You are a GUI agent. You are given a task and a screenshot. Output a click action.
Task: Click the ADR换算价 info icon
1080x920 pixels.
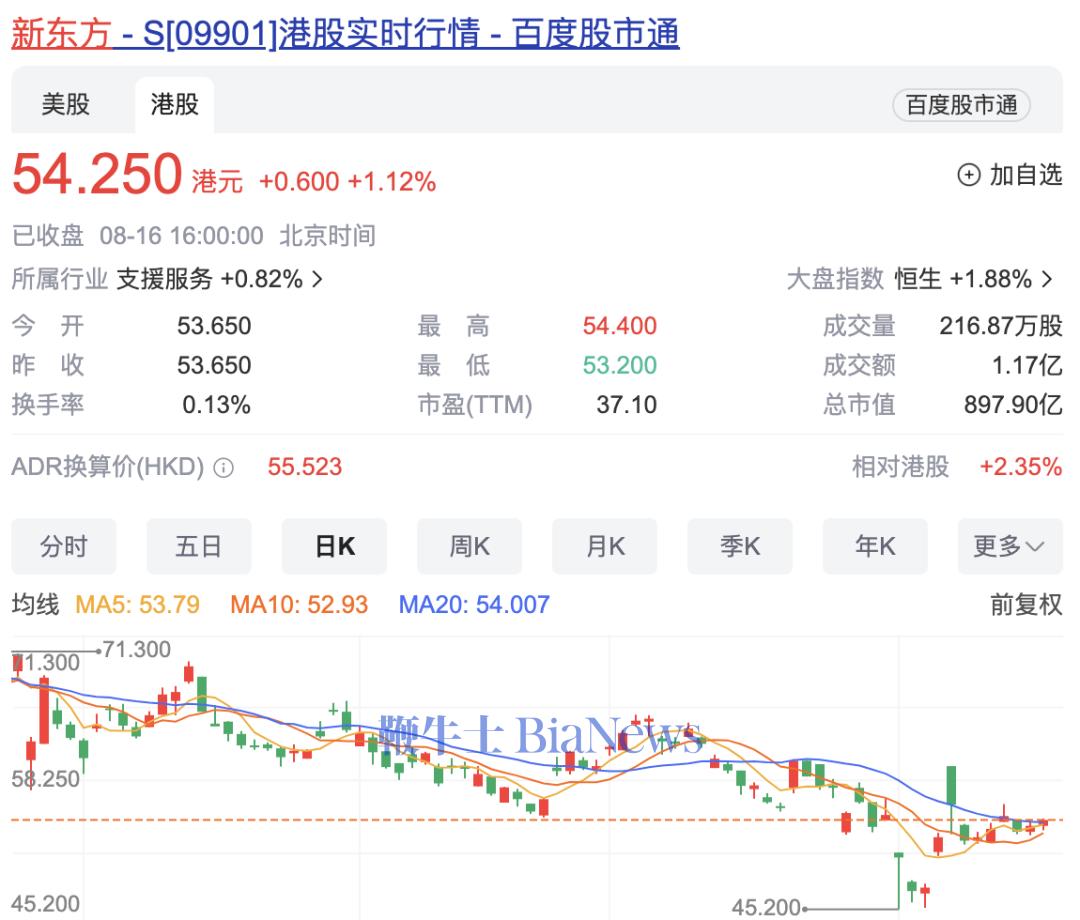pos(223,468)
